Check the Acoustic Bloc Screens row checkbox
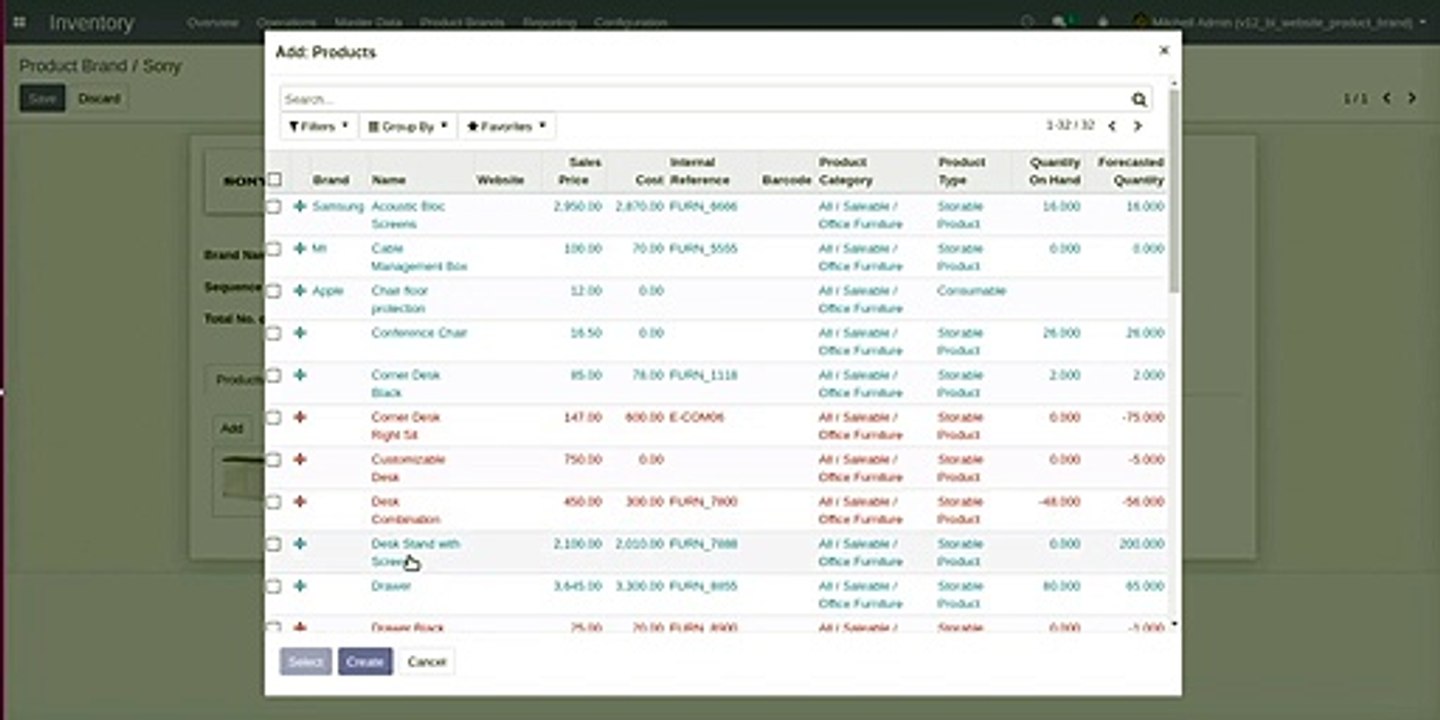The height and width of the screenshot is (720, 1440). click(273, 206)
